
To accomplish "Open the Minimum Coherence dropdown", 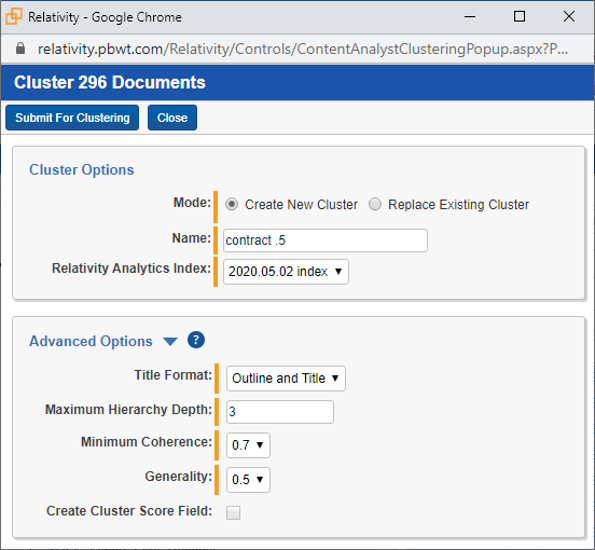I will [x=248, y=445].
